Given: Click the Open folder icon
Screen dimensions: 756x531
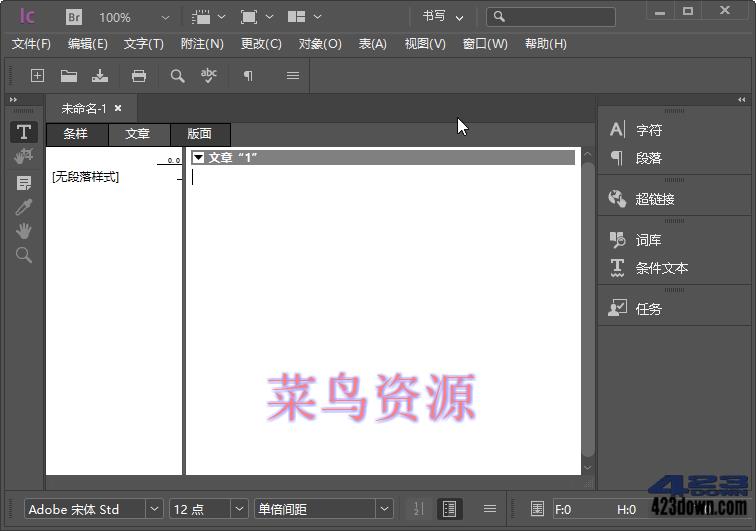Looking at the screenshot, I should coord(68,76).
